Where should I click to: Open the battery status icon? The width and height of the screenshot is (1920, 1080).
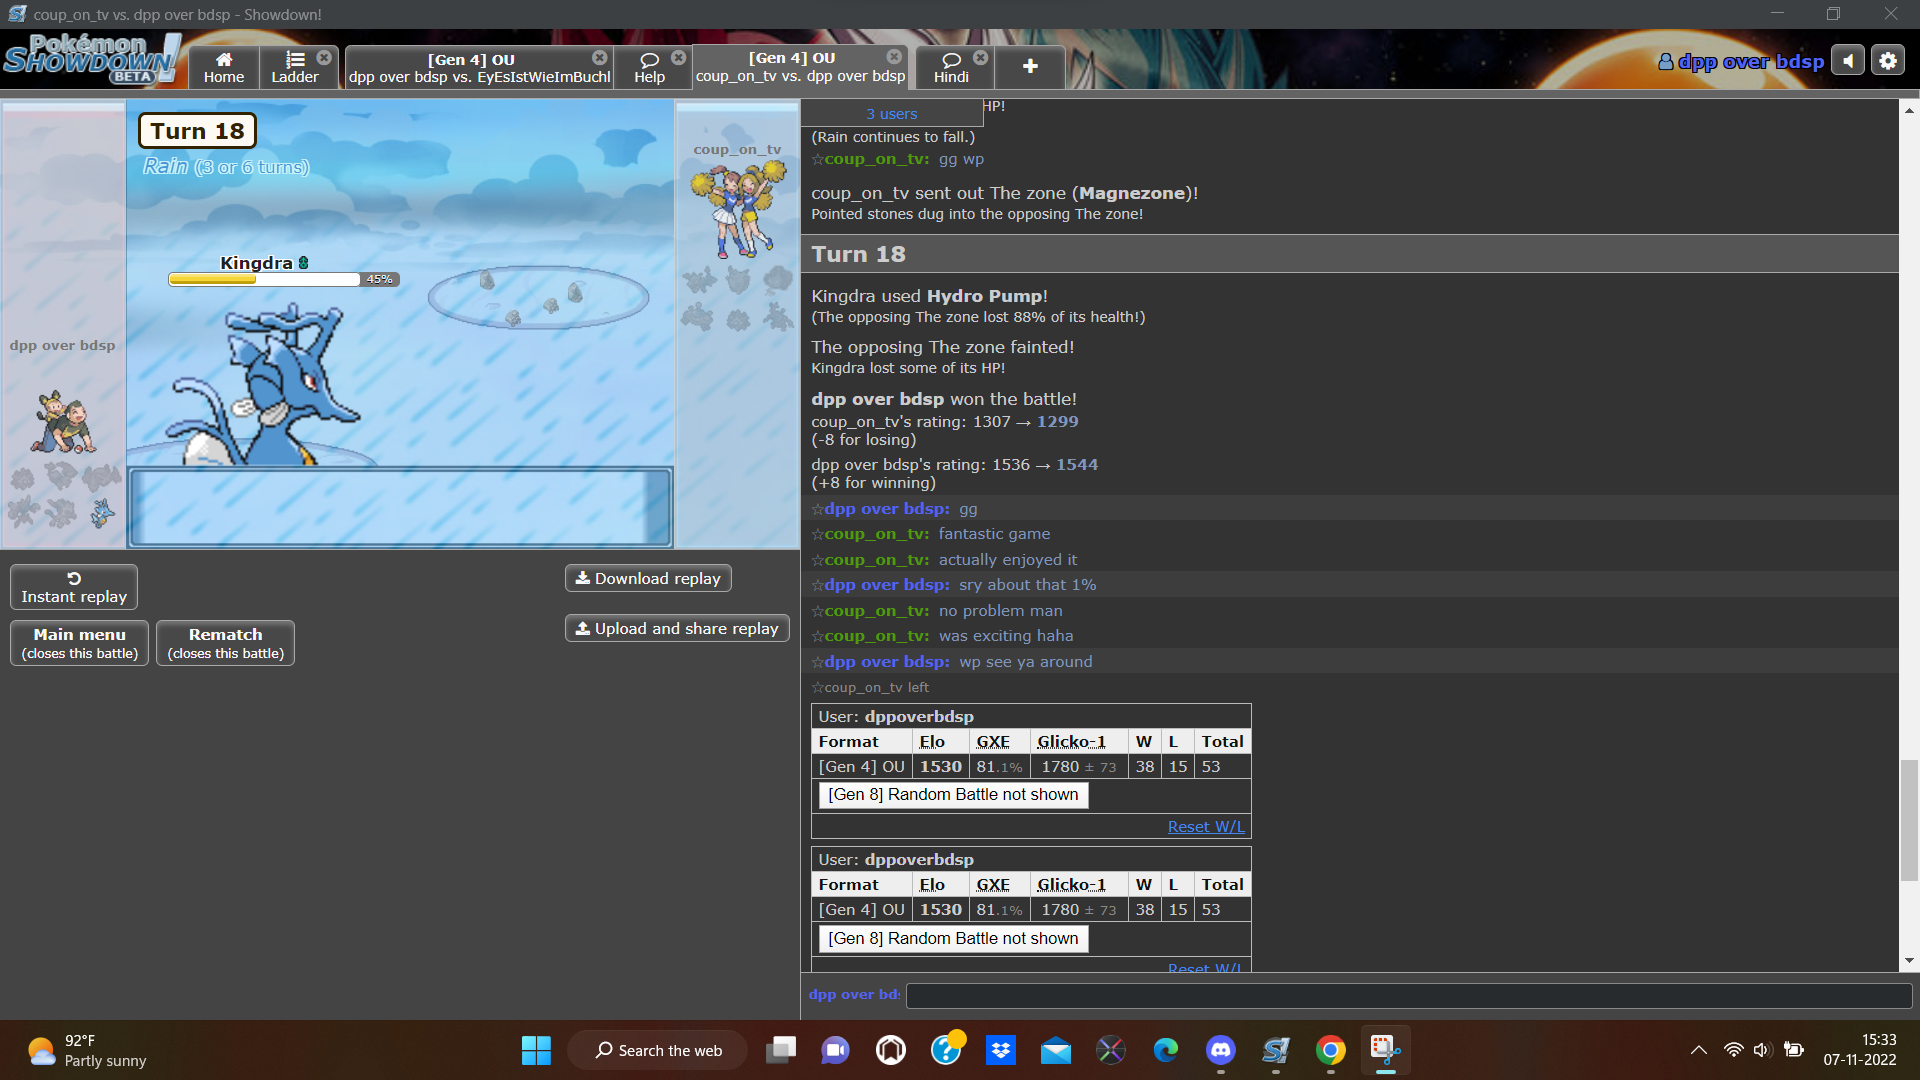tap(1794, 1050)
